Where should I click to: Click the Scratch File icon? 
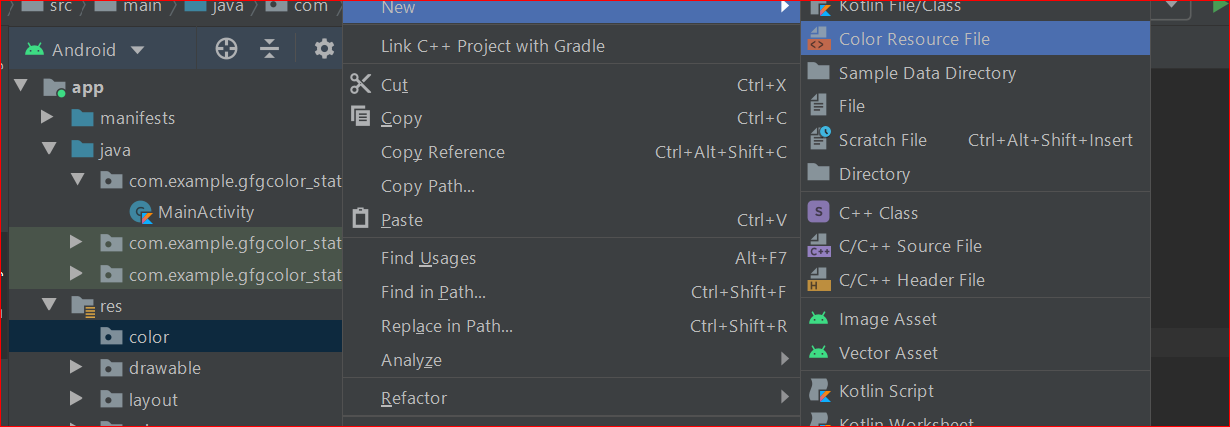pos(819,140)
